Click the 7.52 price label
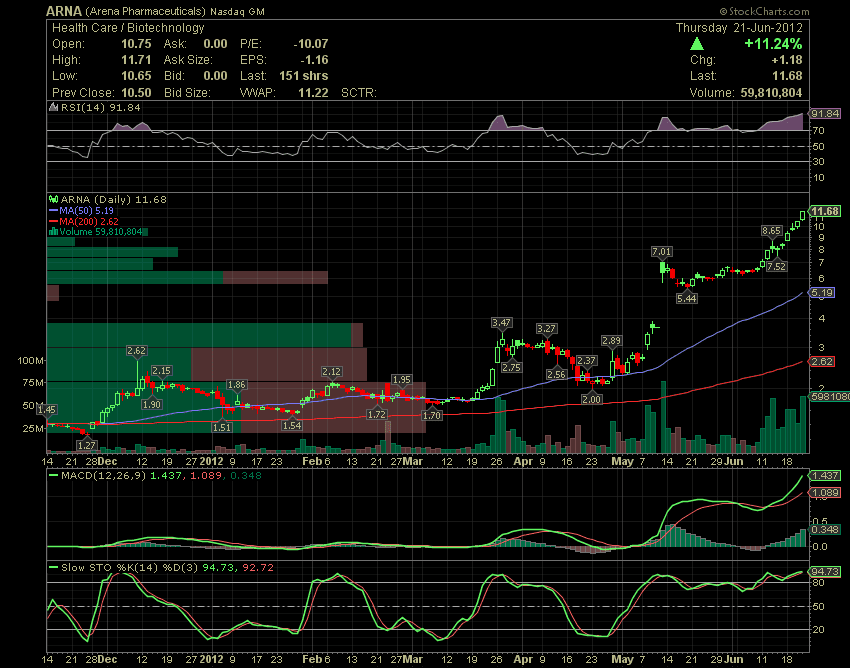This screenshot has width=850, height=668. click(x=777, y=266)
